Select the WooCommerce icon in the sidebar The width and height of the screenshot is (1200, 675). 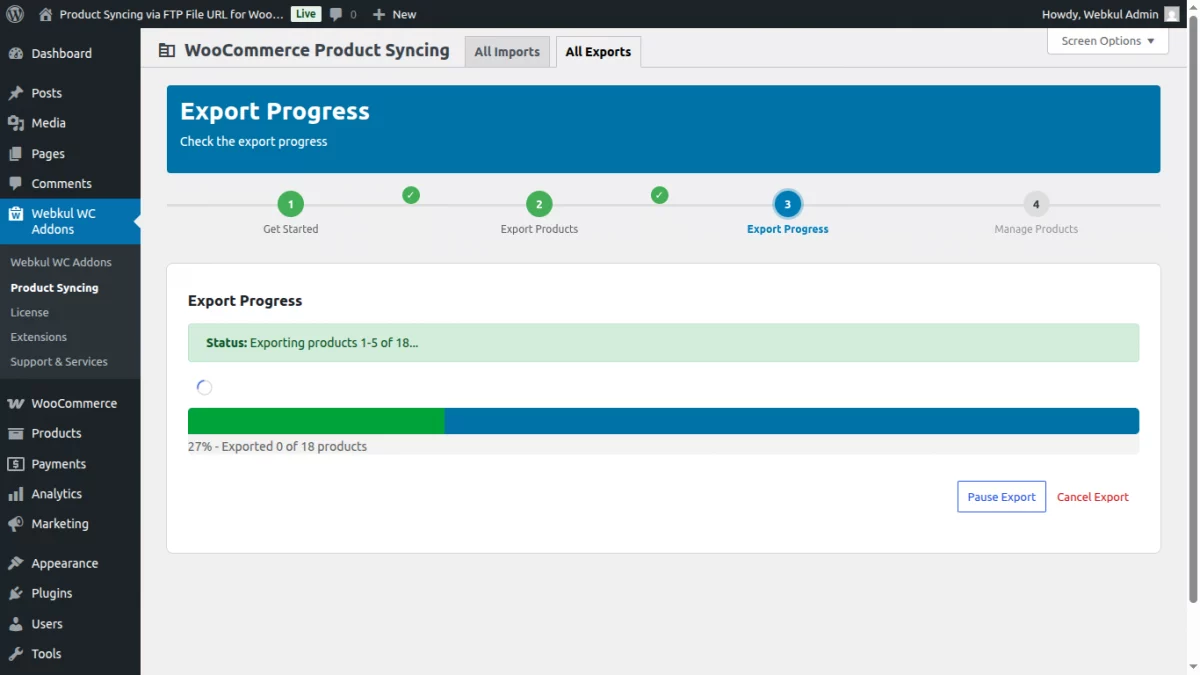click(x=14, y=403)
